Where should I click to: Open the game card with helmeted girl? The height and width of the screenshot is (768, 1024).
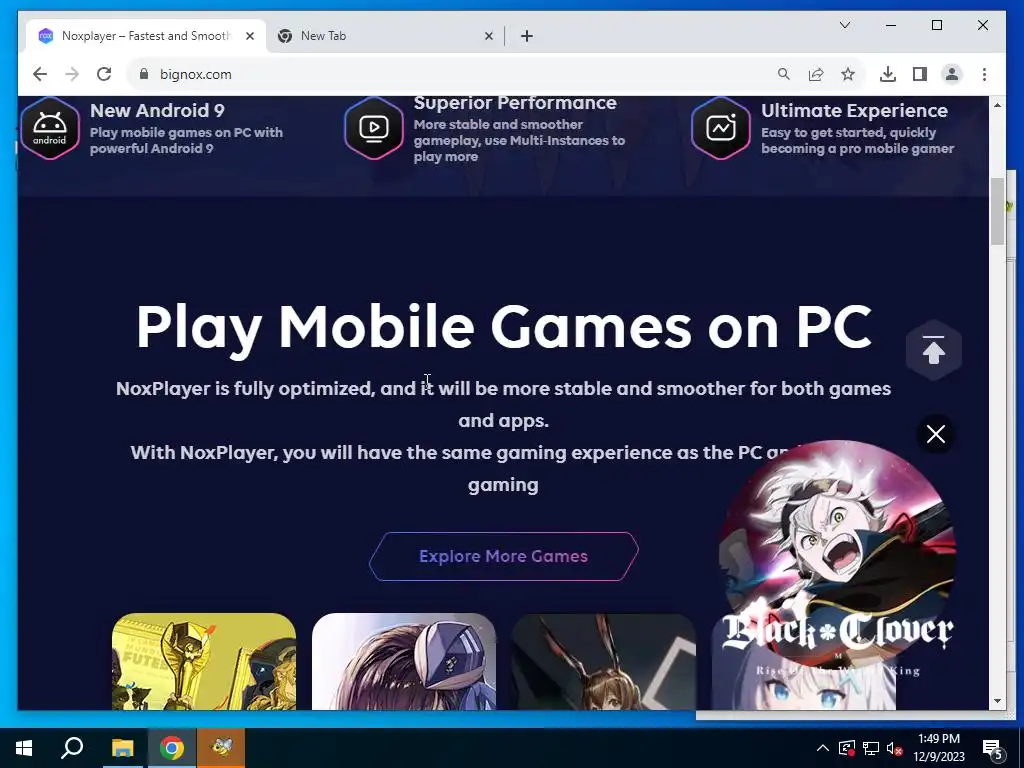click(x=404, y=661)
